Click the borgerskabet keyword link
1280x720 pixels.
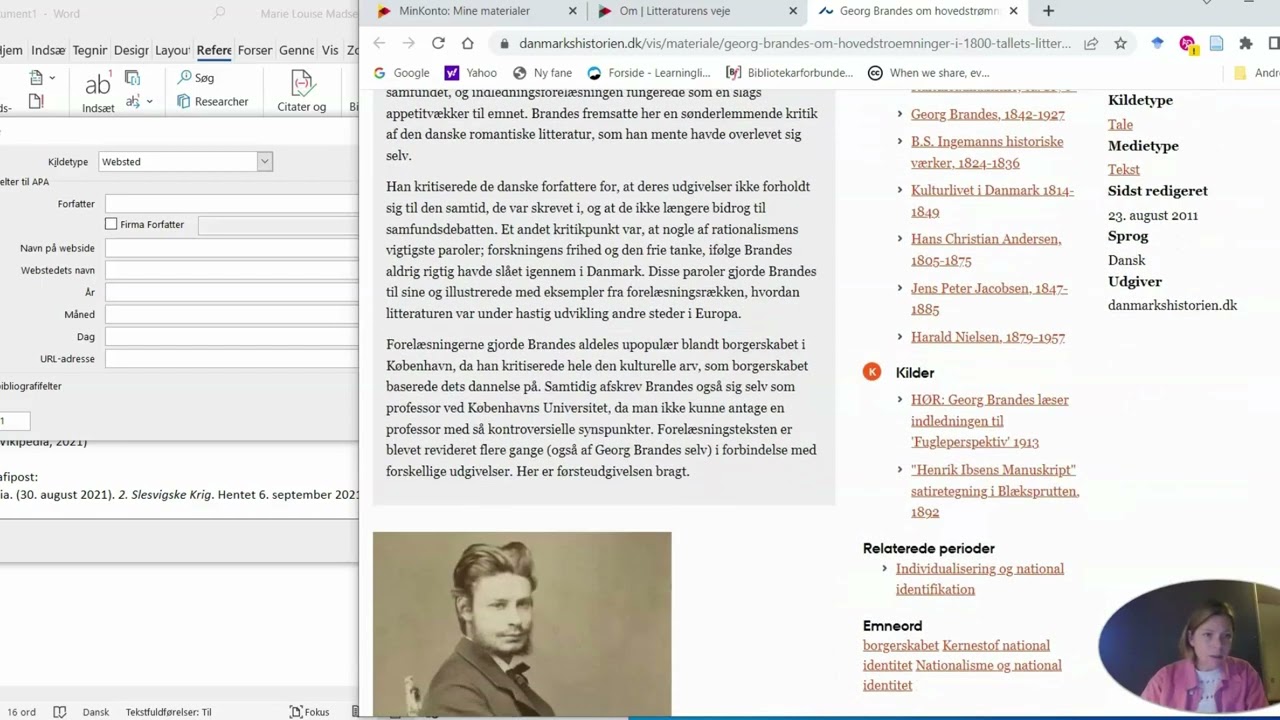coord(901,645)
